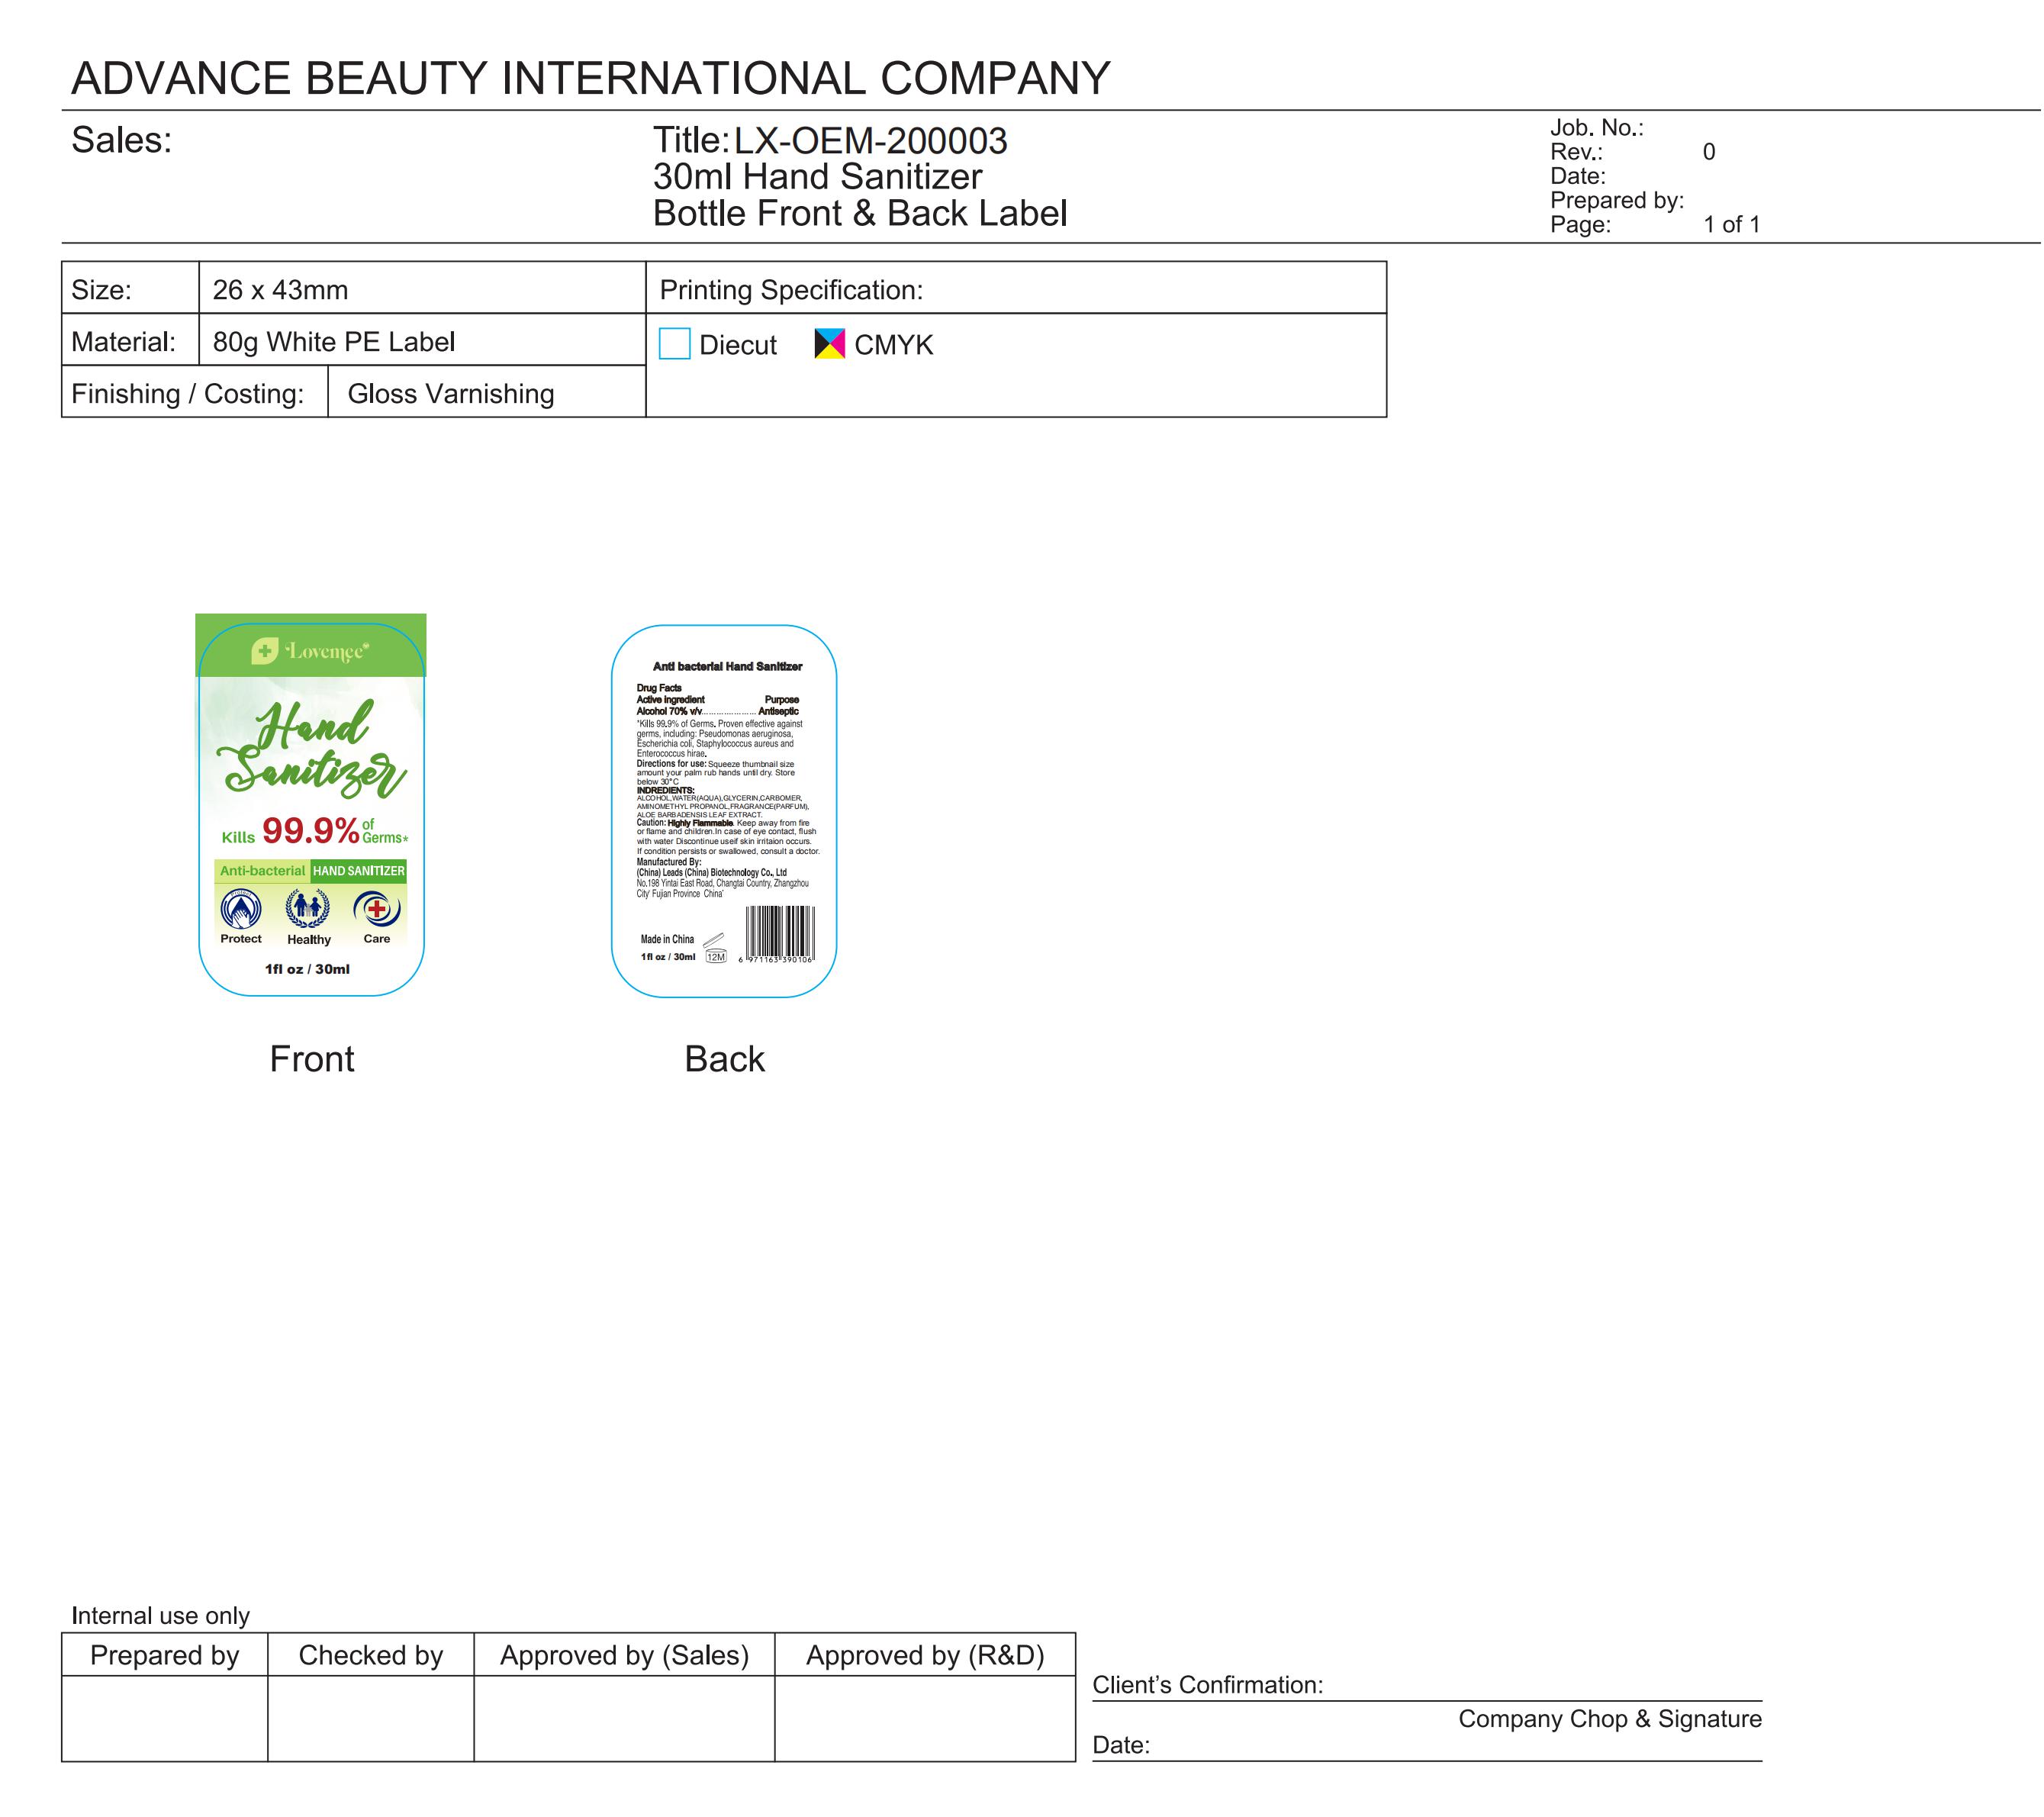Viewport: 2044px width, 1817px height.
Task: Click the Diecut checkbox square
Action: tap(674, 344)
